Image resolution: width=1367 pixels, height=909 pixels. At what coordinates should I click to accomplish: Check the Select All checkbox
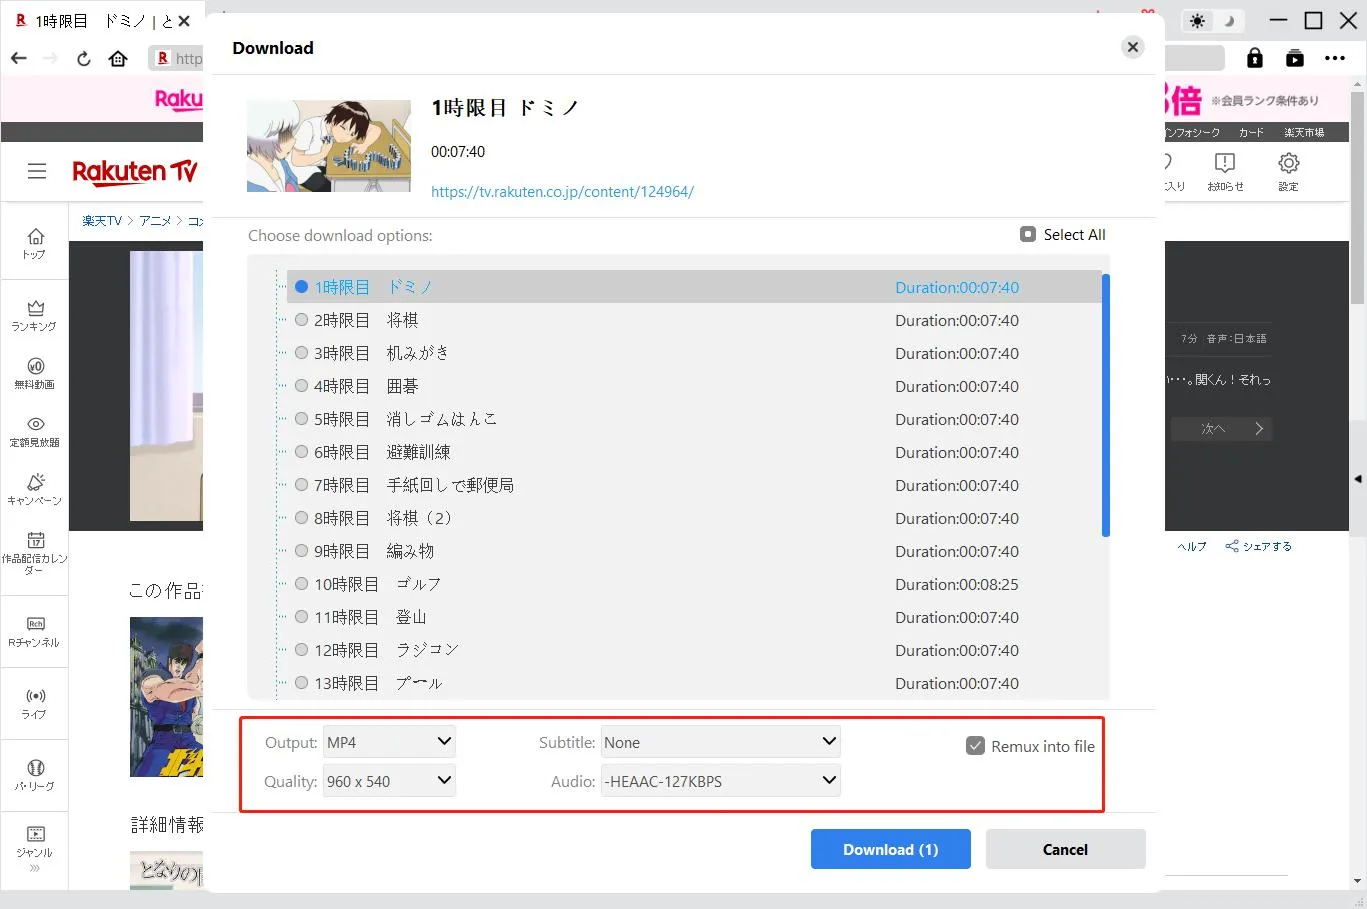(1028, 234)
